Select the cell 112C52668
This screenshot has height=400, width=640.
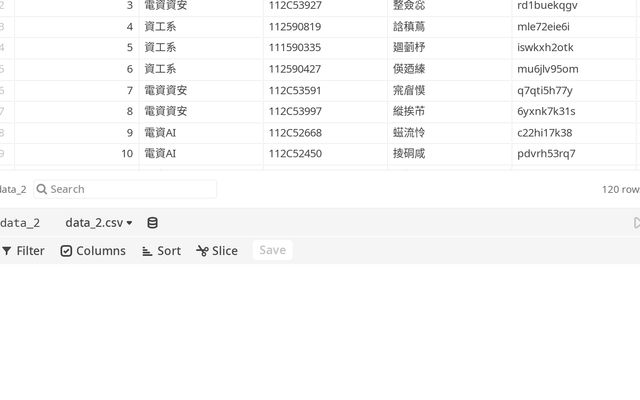(x=295, y=133)
